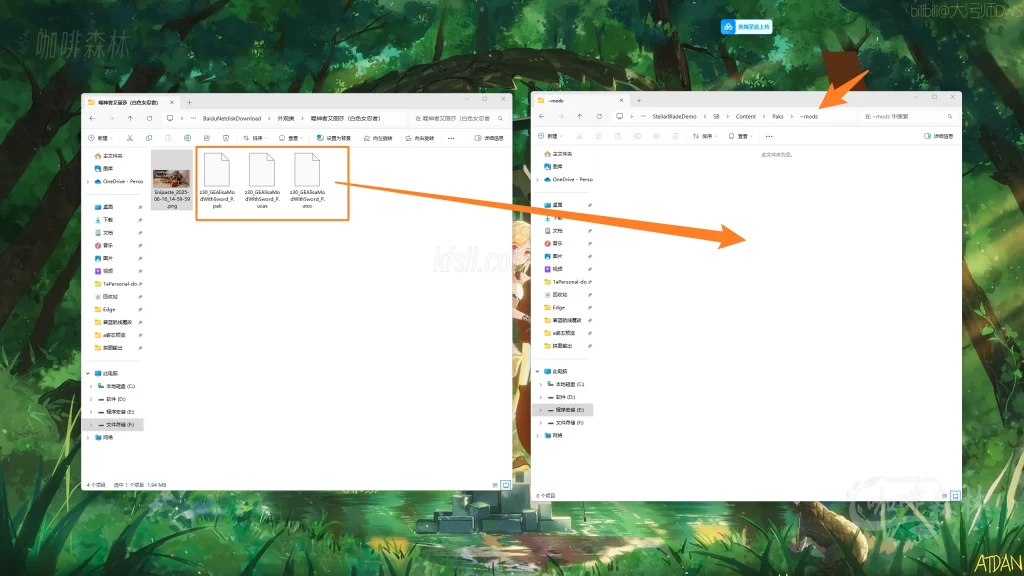Select the z30_GEAlisaModWithSword_P.utoc file
This screenshot has width=1024, height=576.
point(307,181)
